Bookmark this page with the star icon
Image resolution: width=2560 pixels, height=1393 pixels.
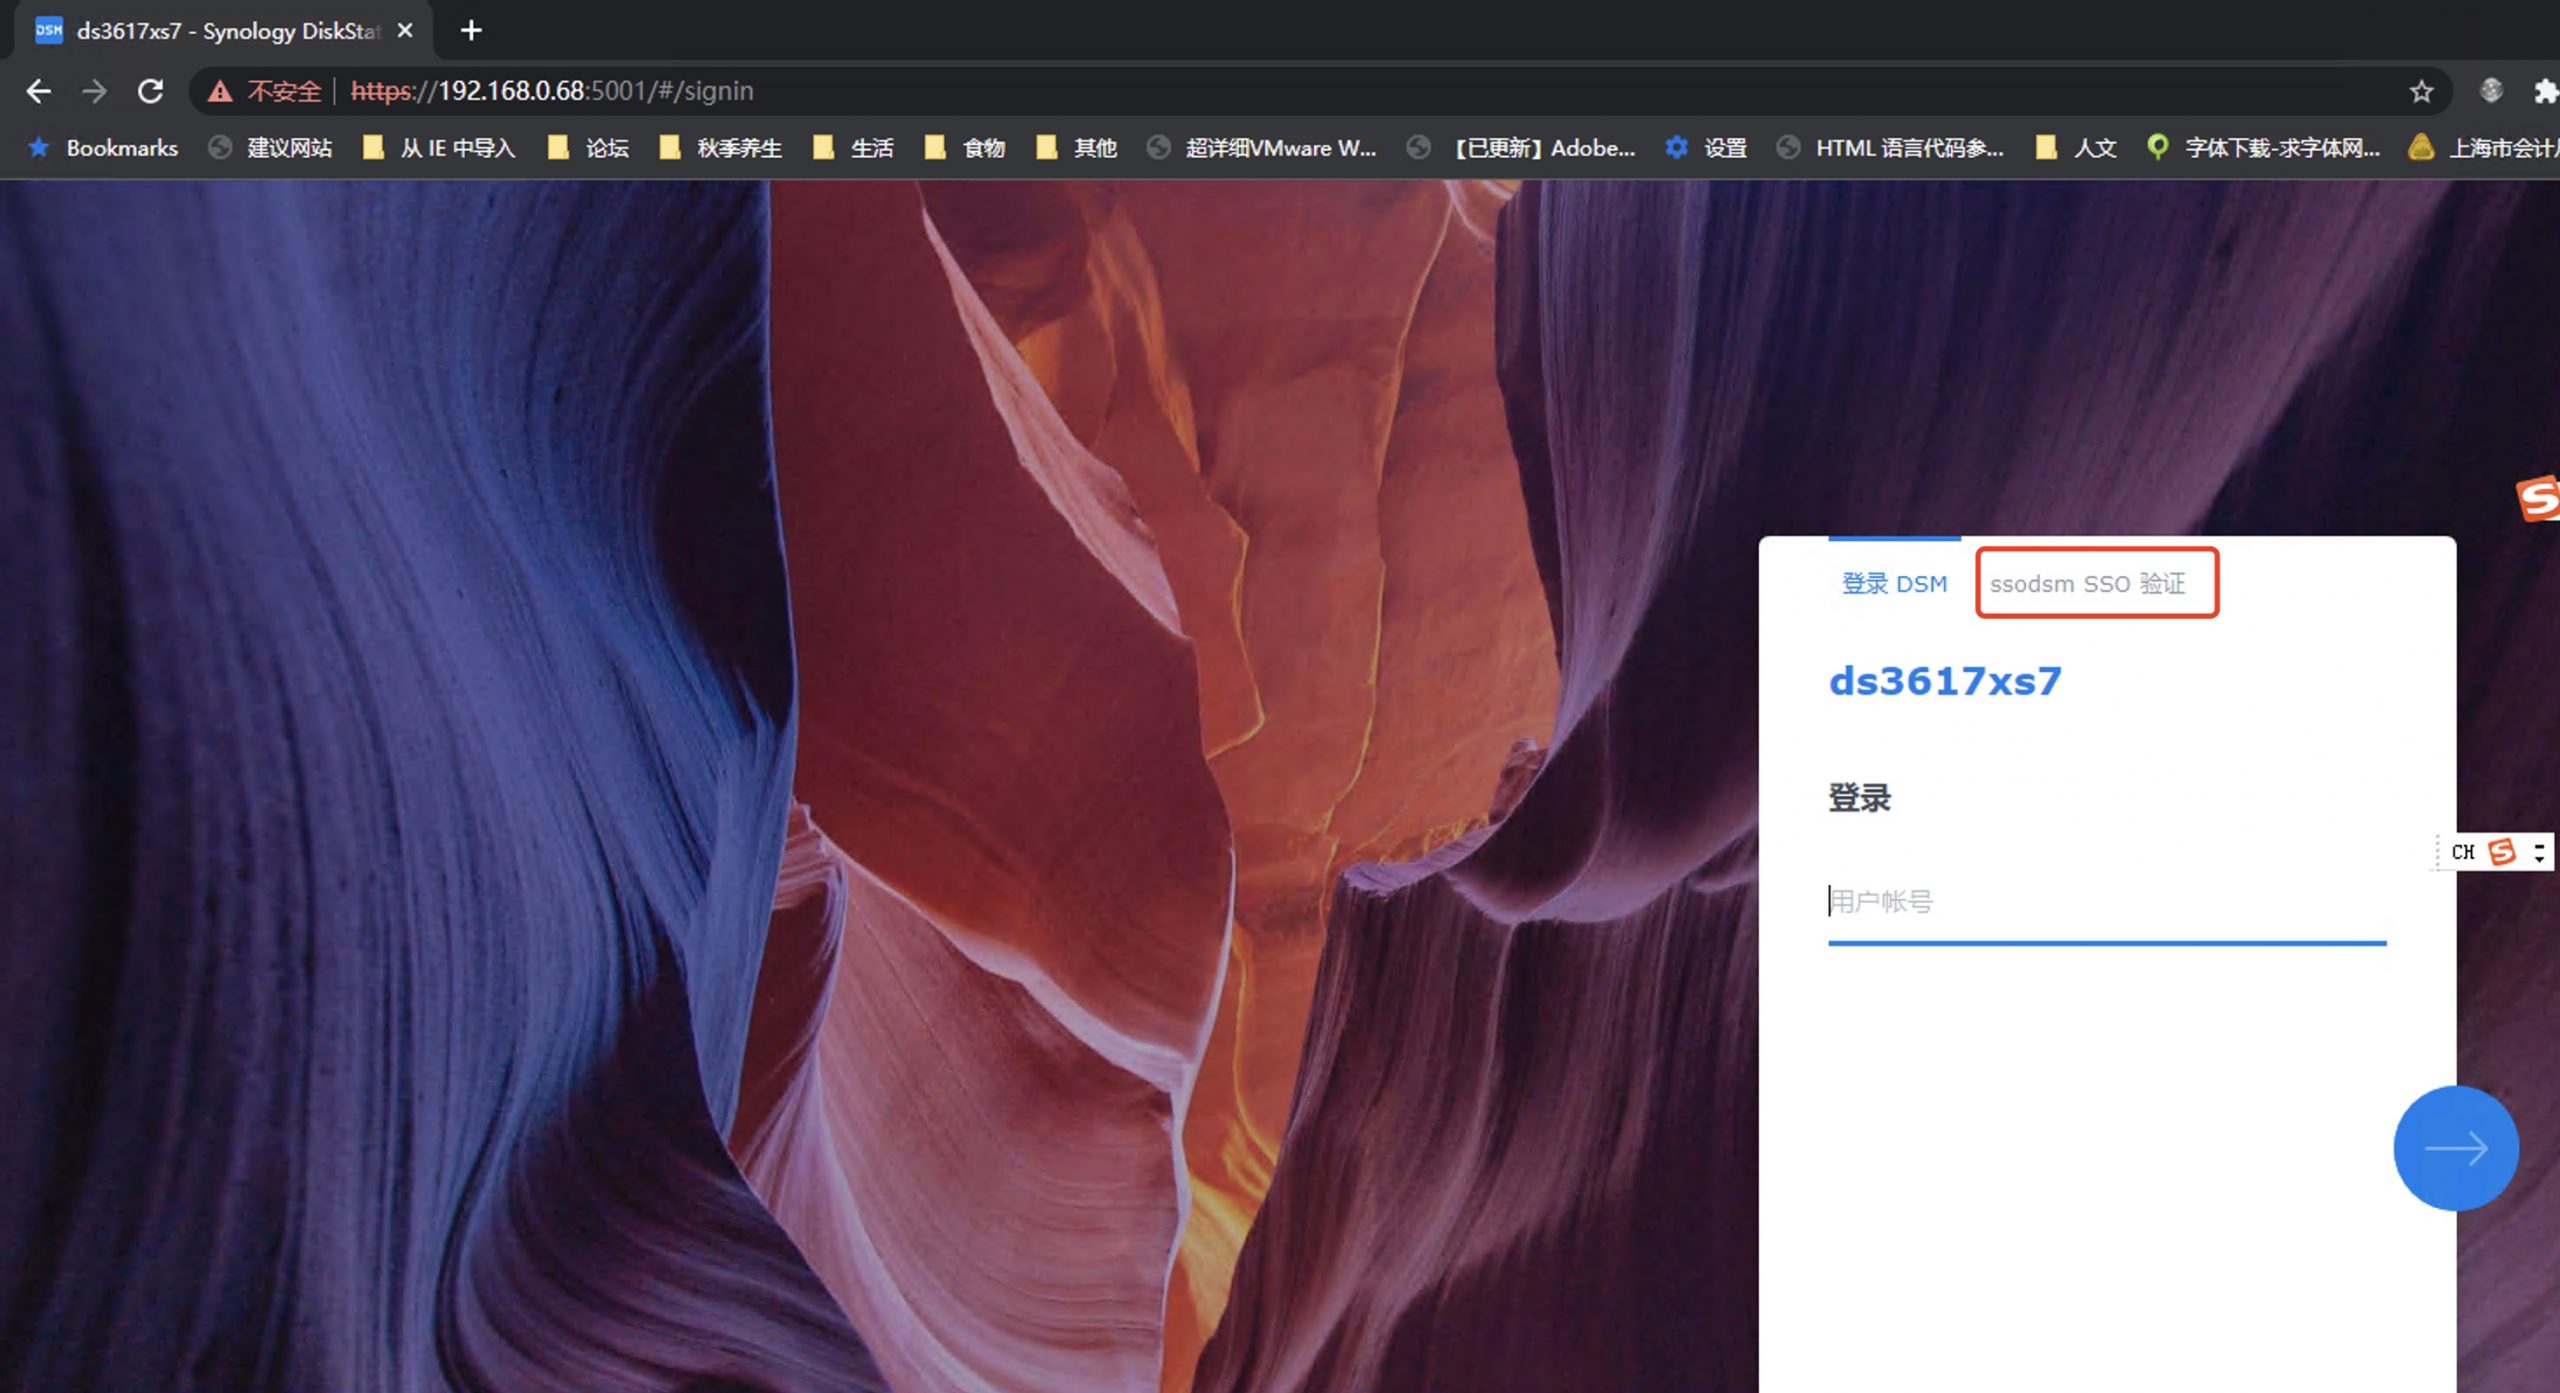(2420, 92)
